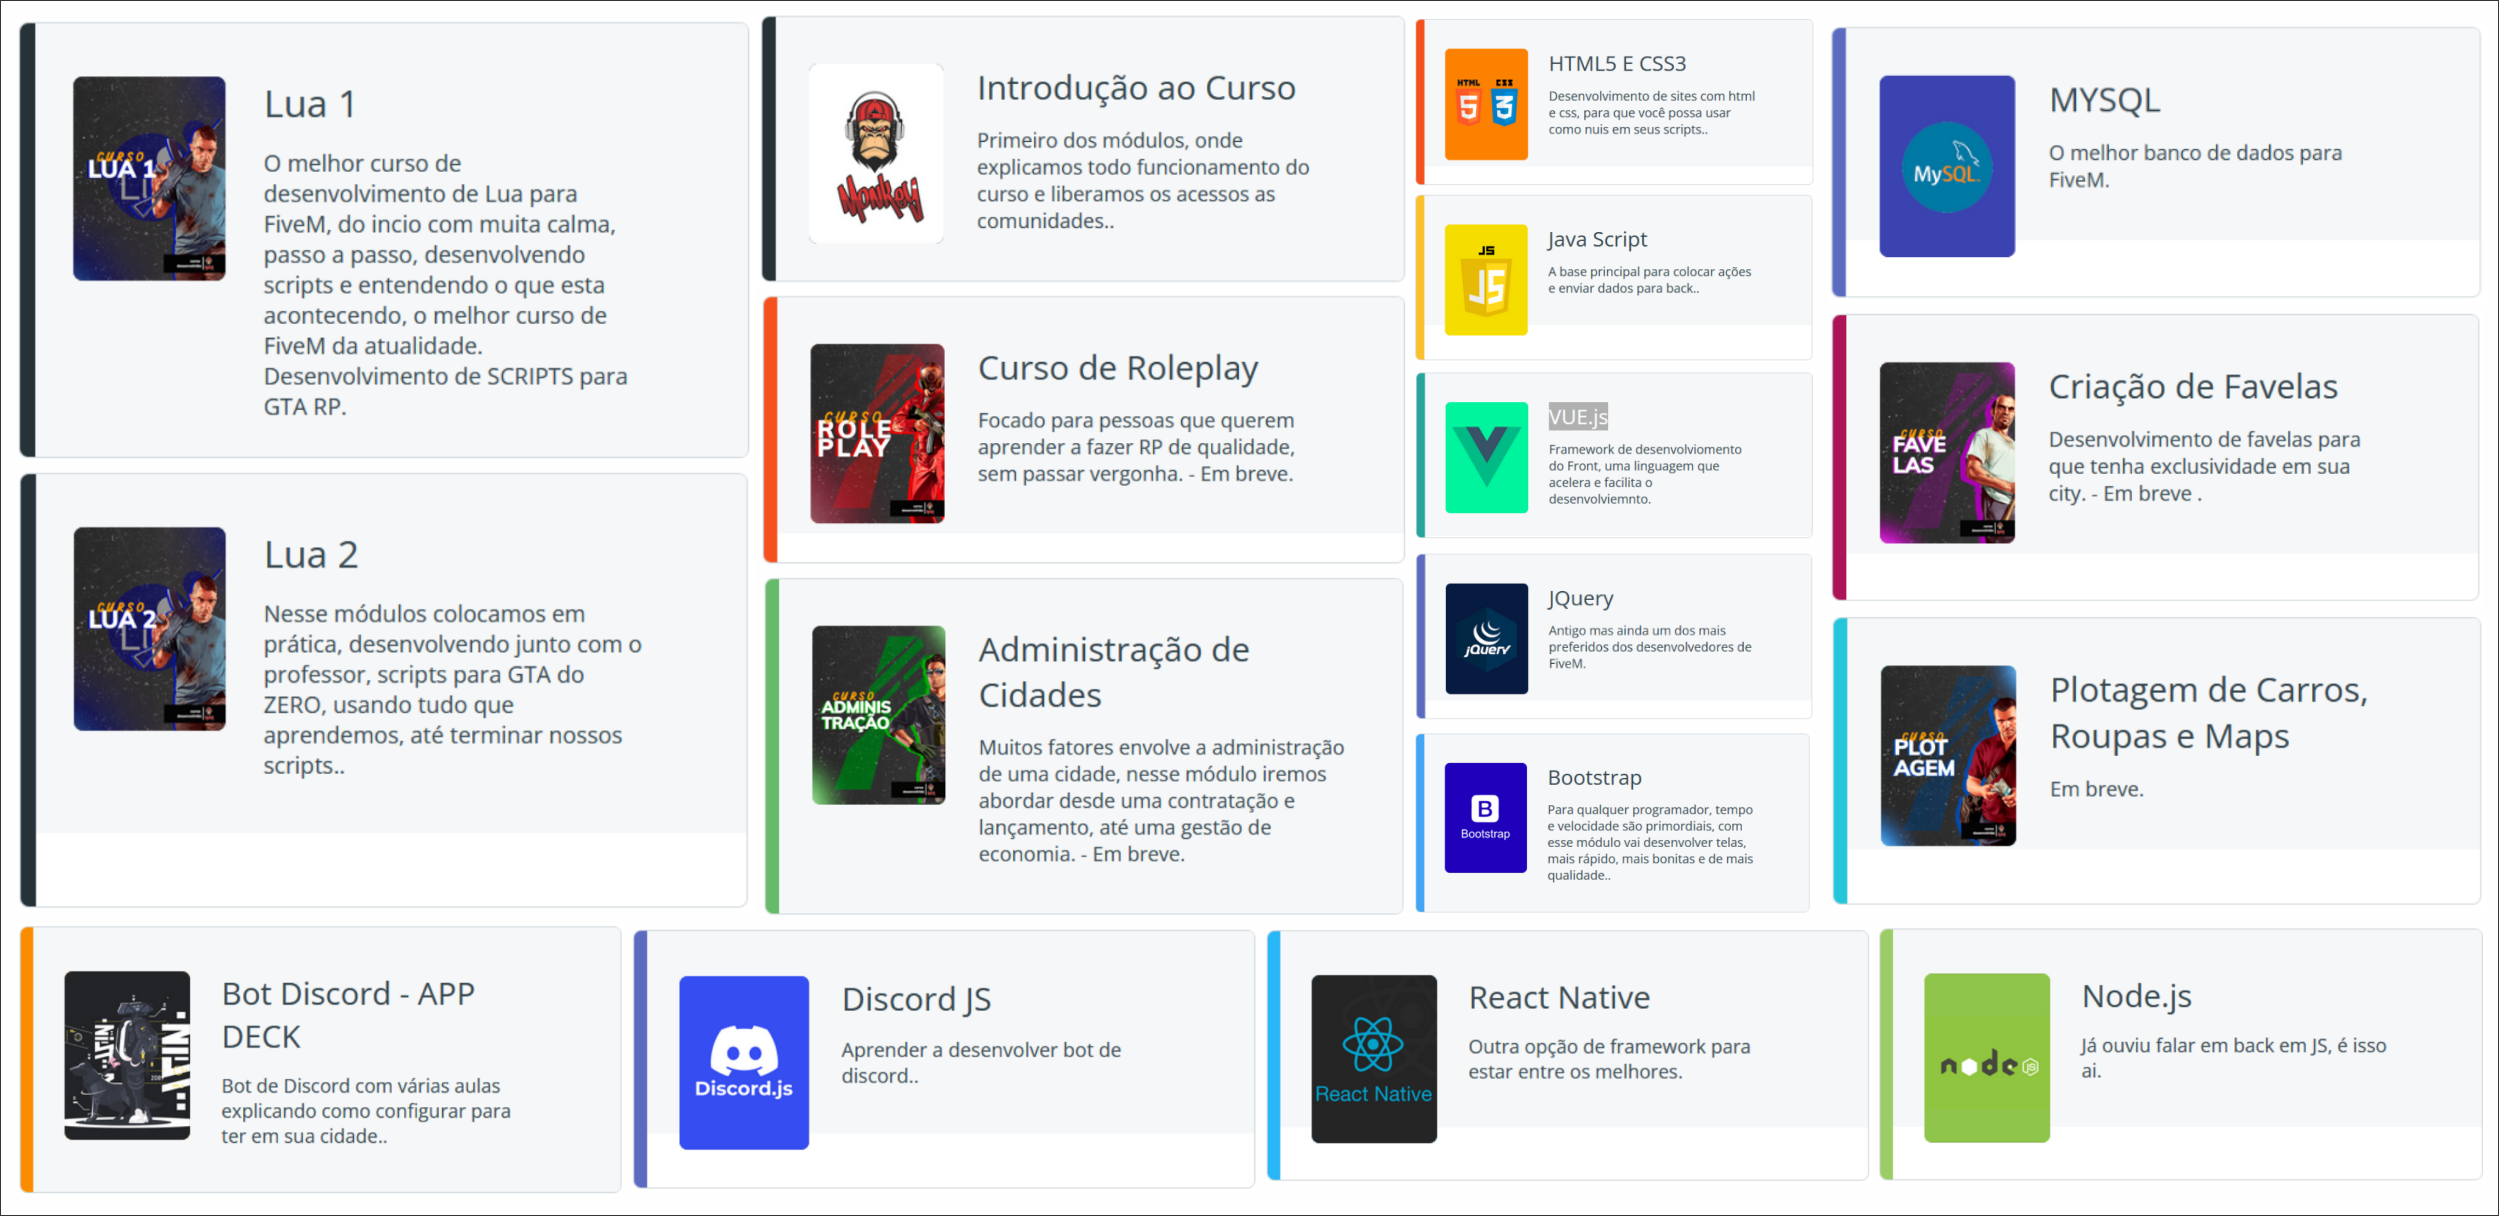
Task: Click the blue Discord.js logo icon
Action: [743, 1062]
